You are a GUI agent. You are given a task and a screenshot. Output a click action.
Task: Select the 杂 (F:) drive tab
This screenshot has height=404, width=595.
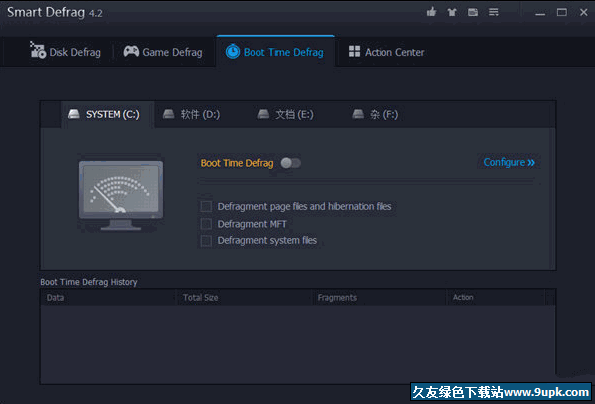(x=375, y=114)
